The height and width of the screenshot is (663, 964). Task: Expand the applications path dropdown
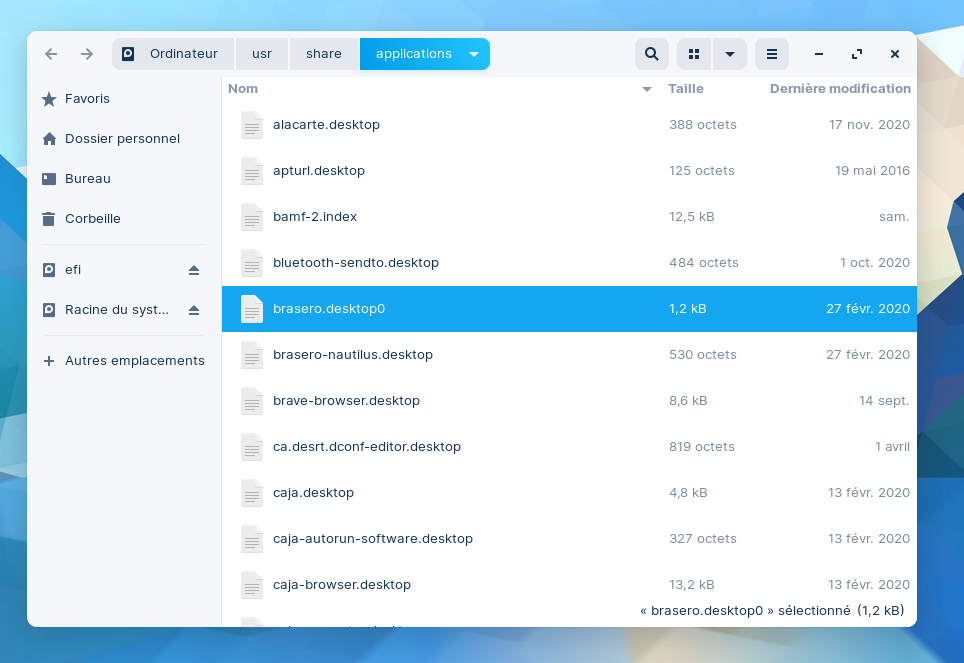pos(474,54)
